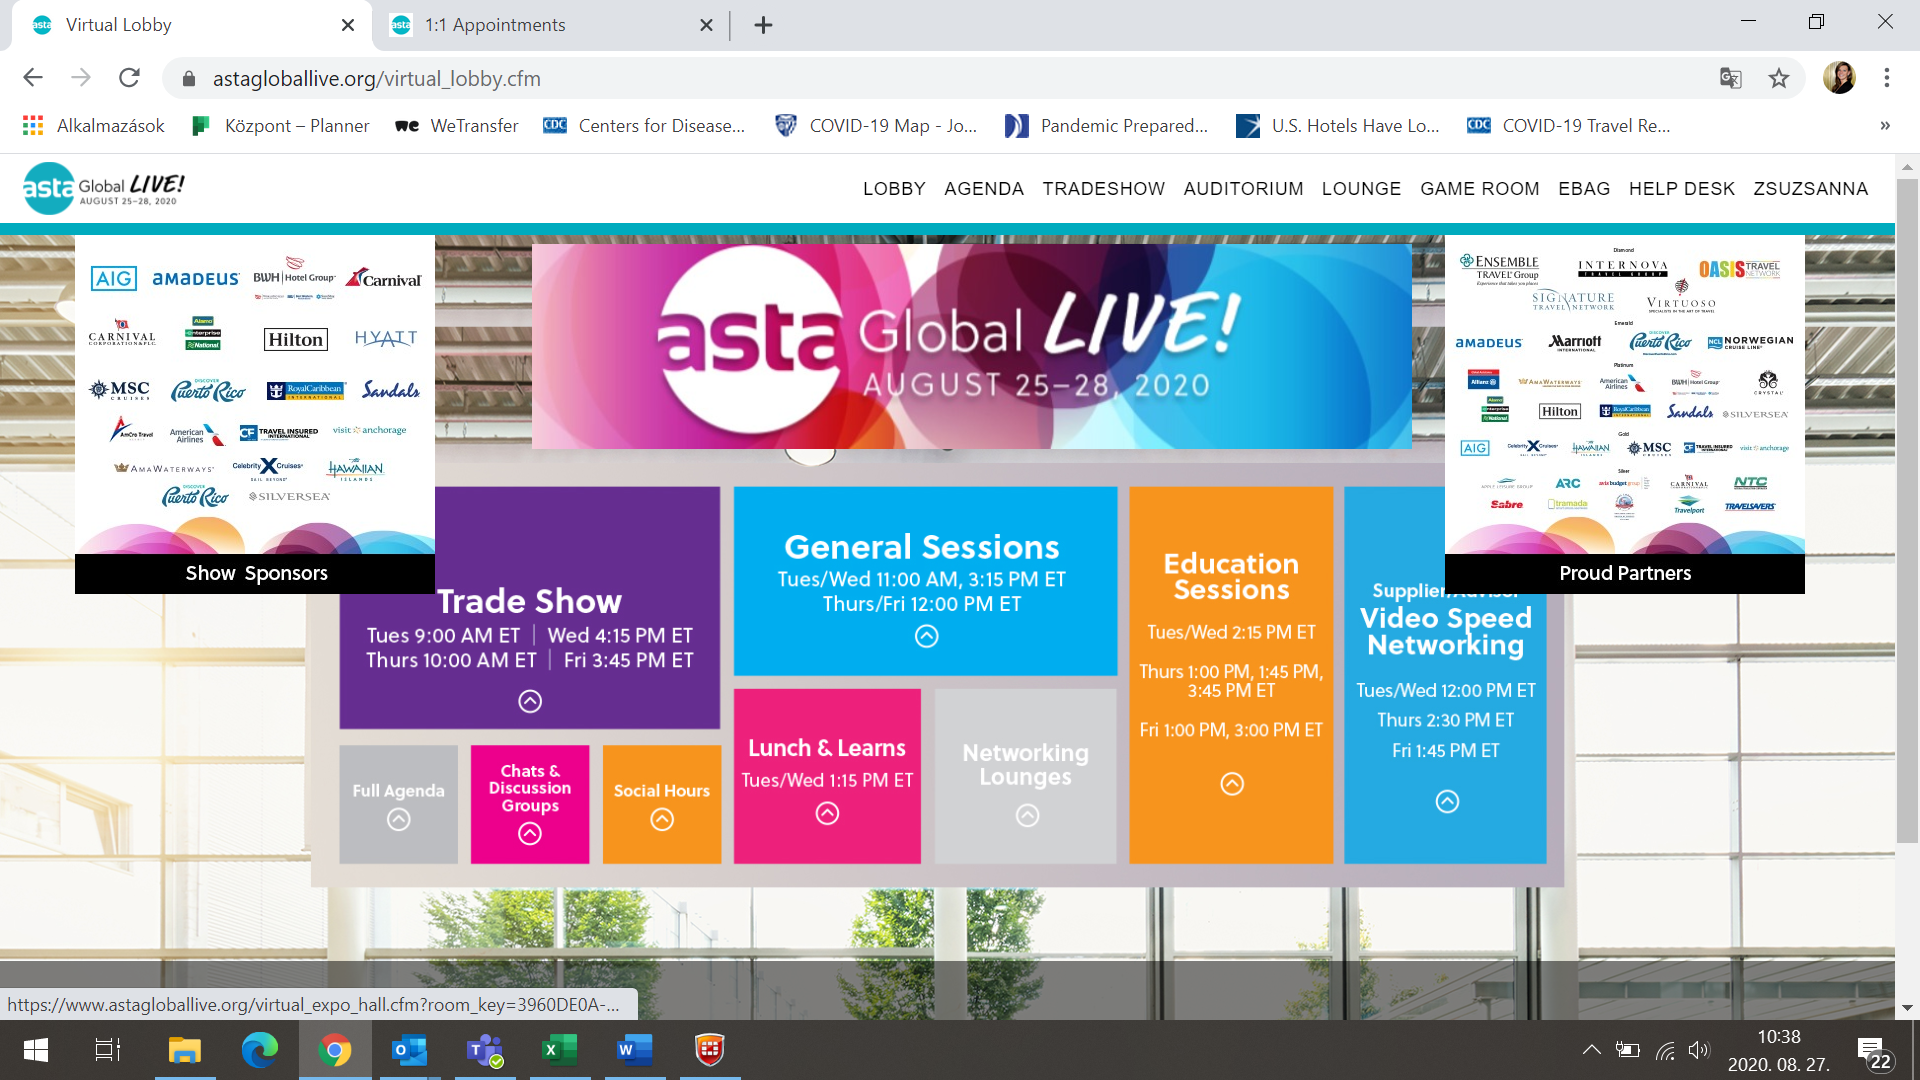Go back using browser back arrow
This screenshot has height=1080, width=1920.
[x=33, y=78]
